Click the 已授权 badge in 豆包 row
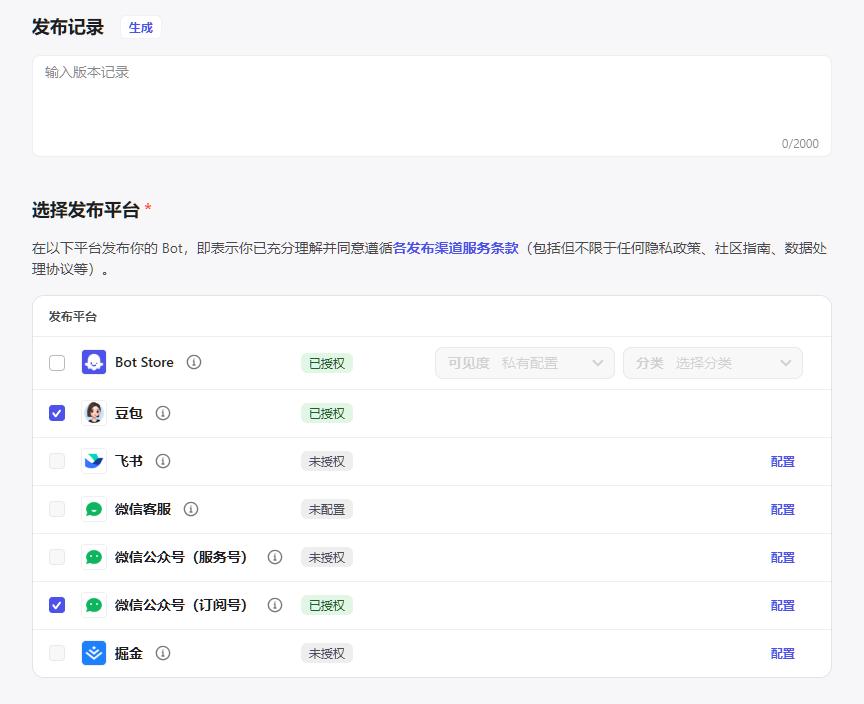 click(327, 413)
